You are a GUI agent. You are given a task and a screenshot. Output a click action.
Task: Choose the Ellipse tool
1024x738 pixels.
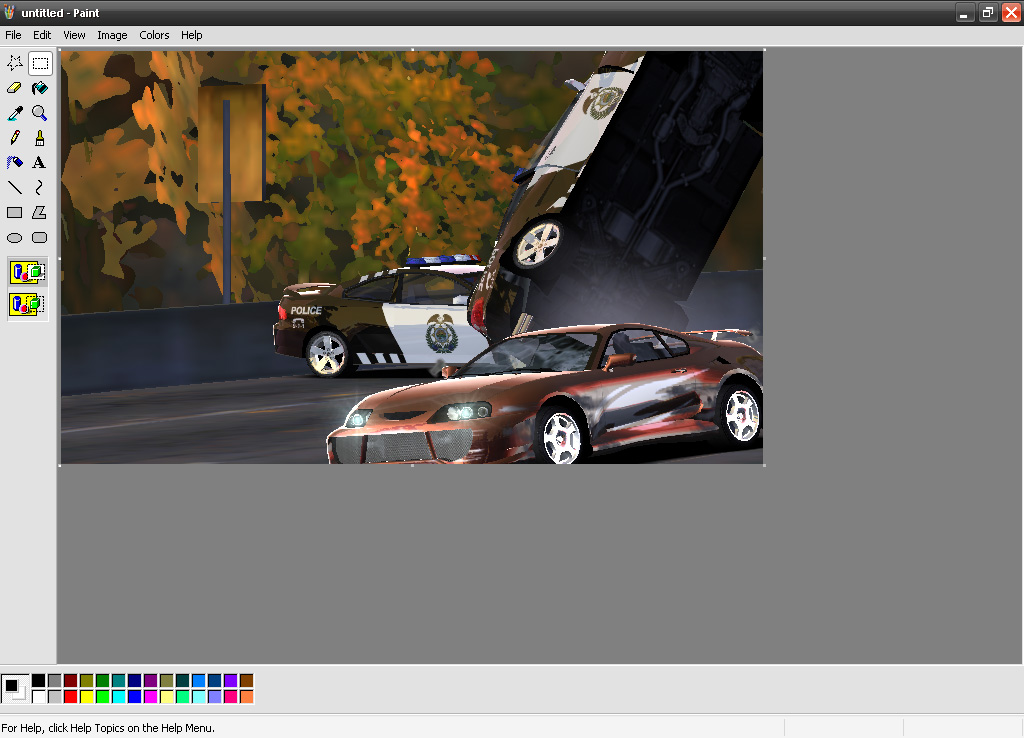[14, 238]
